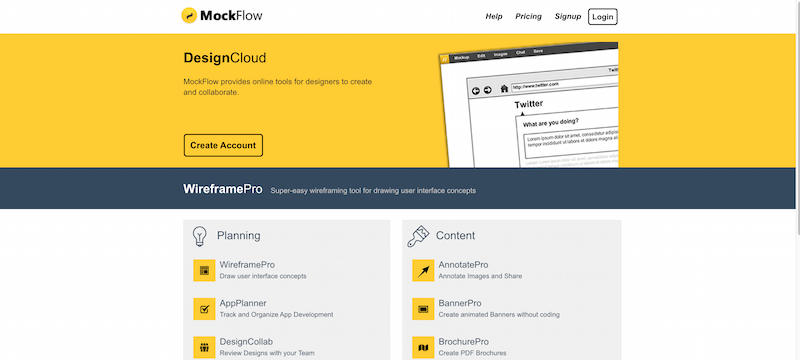
Task: Open the AnnotatePro arrow icon
Action: pos(423,270)
